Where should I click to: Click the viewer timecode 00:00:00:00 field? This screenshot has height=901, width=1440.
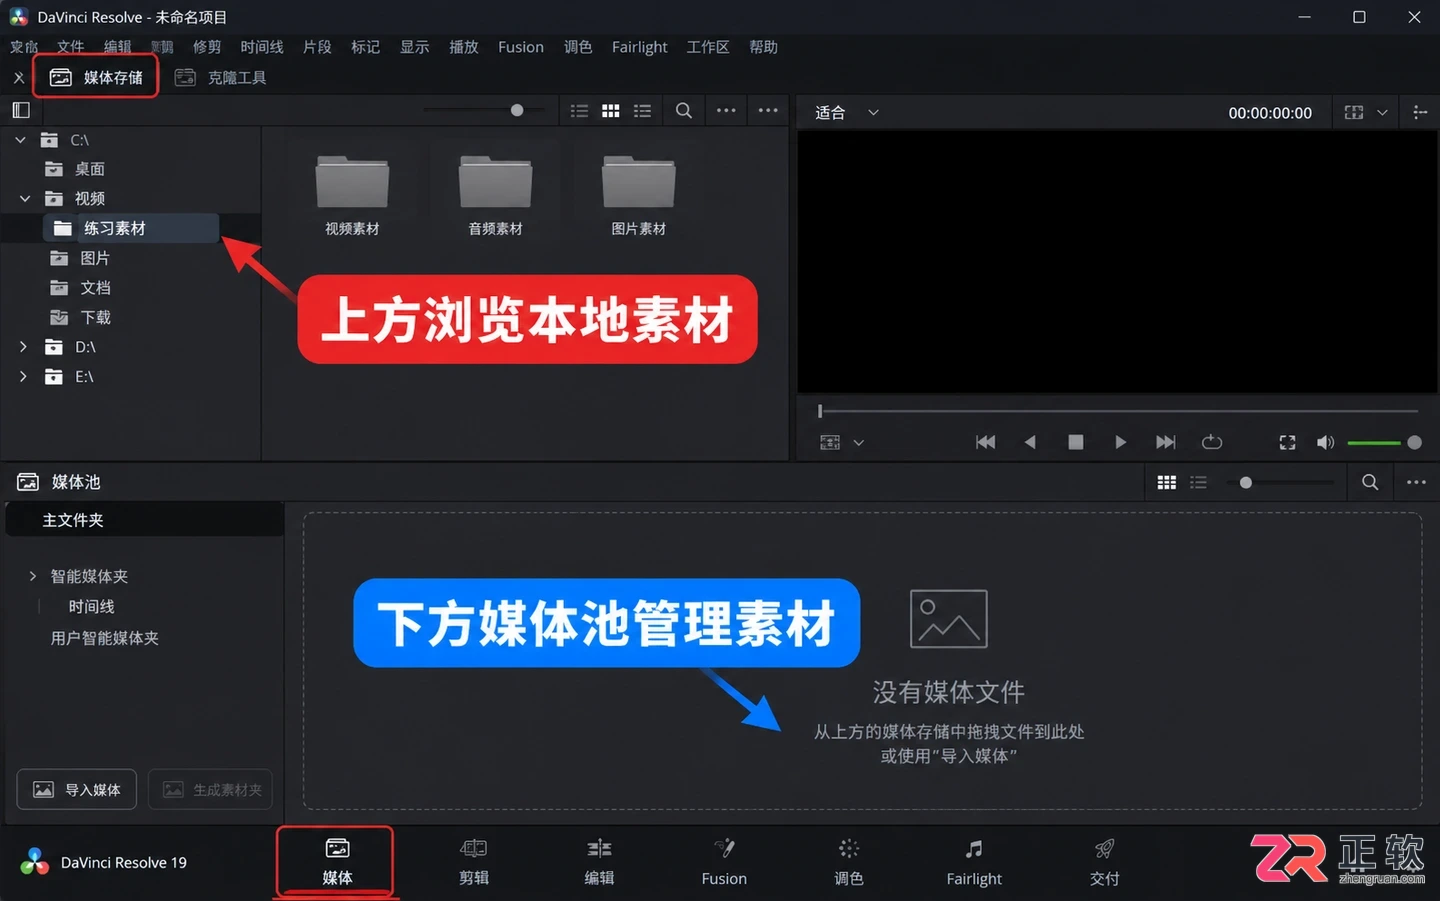pos(1270,113)
